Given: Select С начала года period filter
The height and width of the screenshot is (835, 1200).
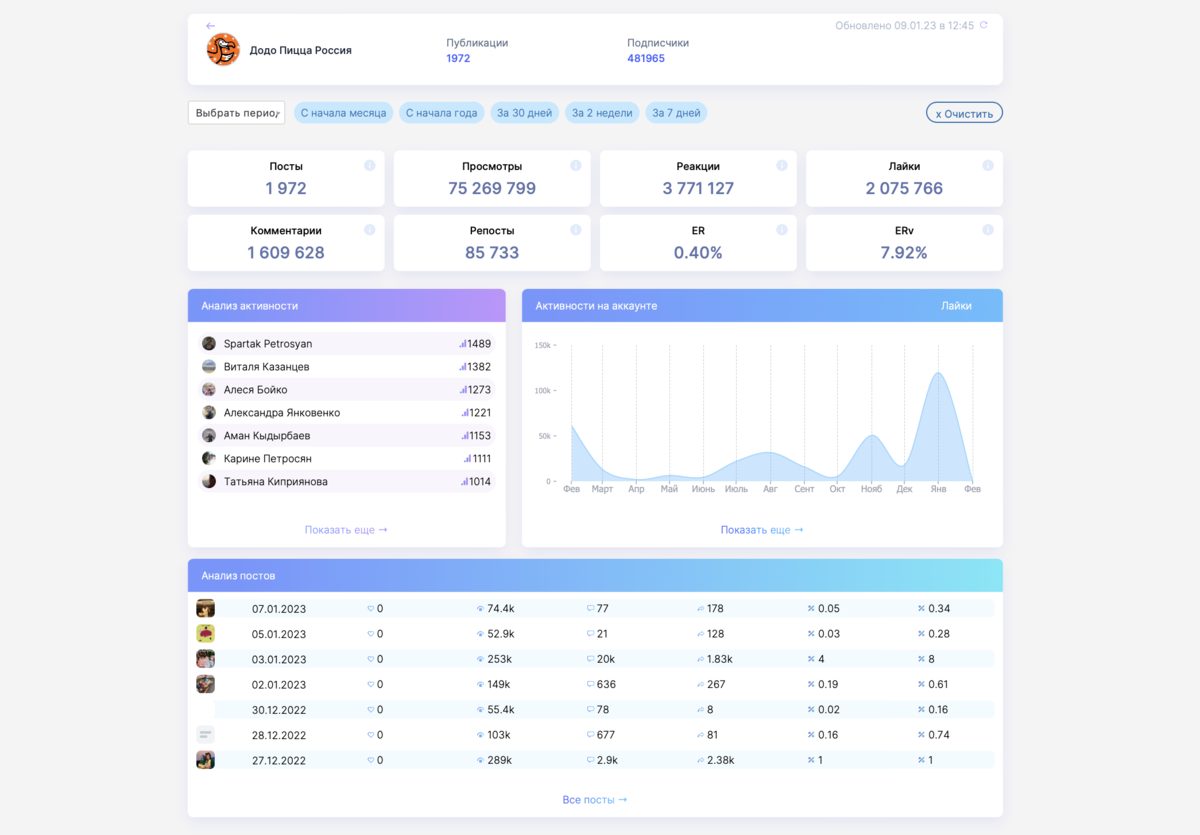Looking at the screenshot, I should (x=441, y=113).
